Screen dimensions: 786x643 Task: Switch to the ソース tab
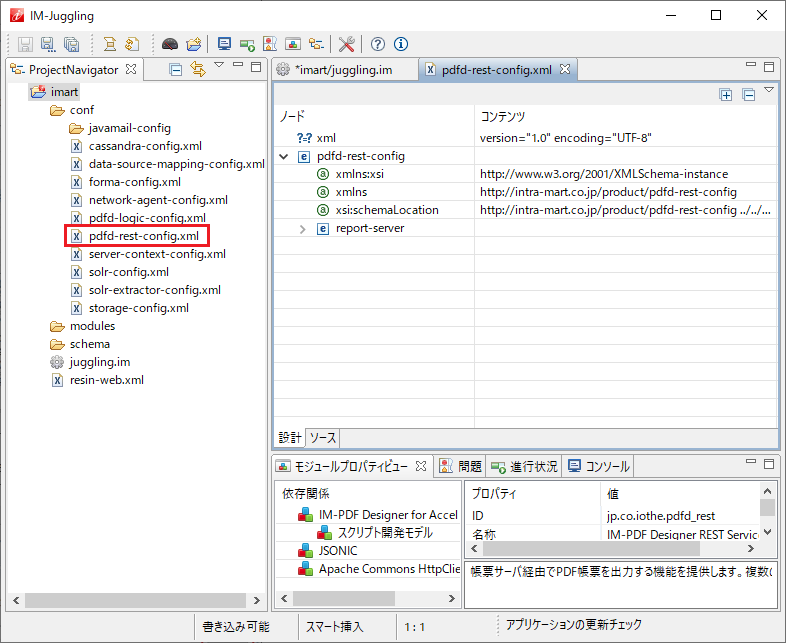click(322, 438)
